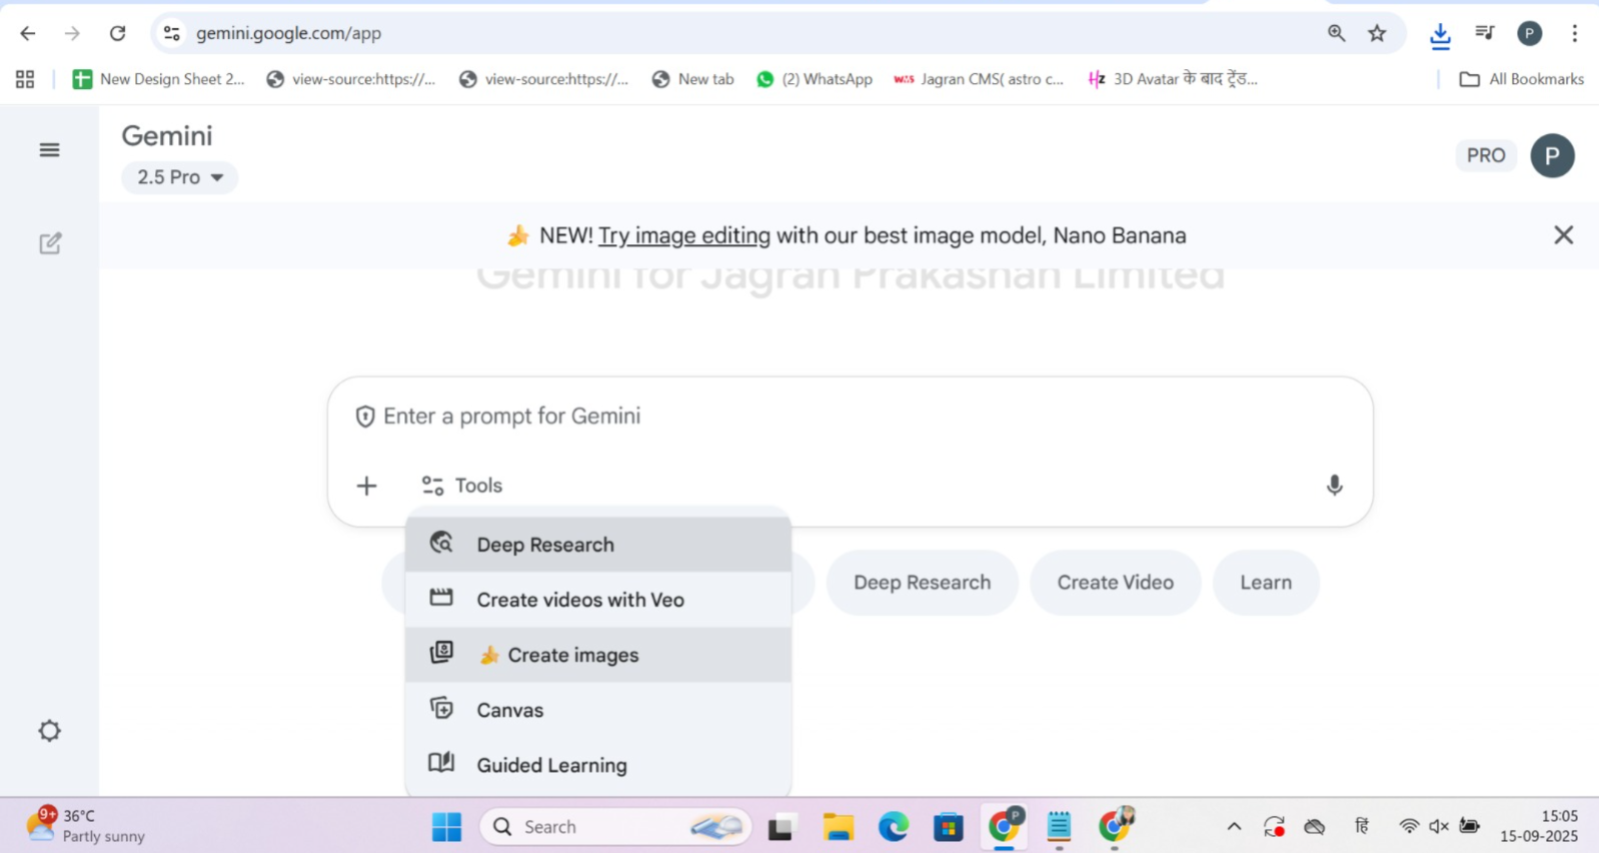Click the plus icon to add files

tap(367, 486)
